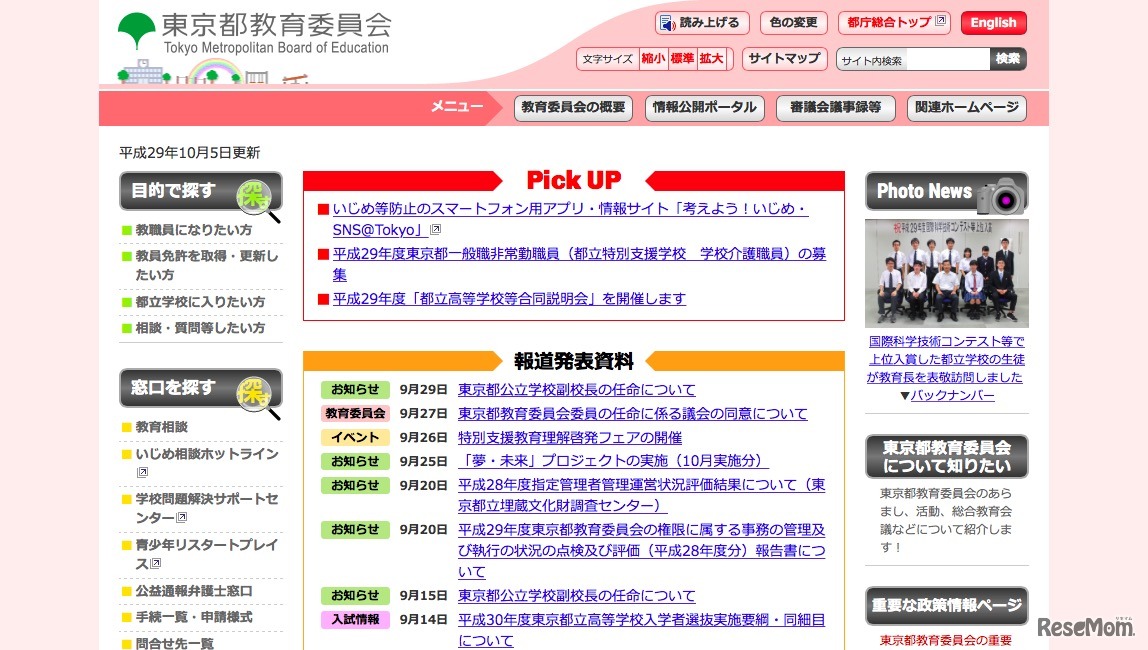Open the 色の変更 color change option
The height and width of the screenshot is (650, 1148).
[793, 23]
